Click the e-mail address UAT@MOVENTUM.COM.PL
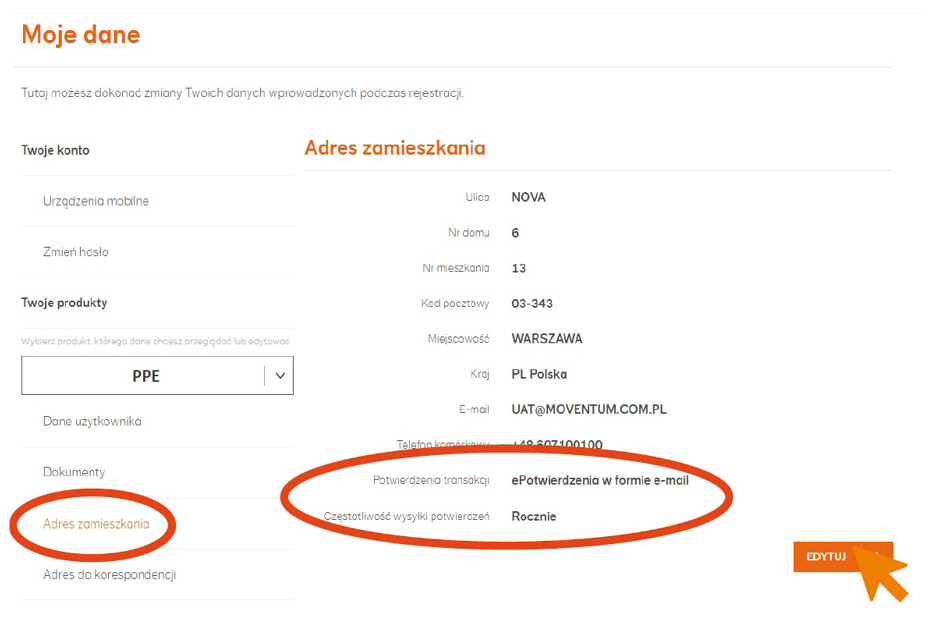The image size is (936, 638). pos(589,410)
